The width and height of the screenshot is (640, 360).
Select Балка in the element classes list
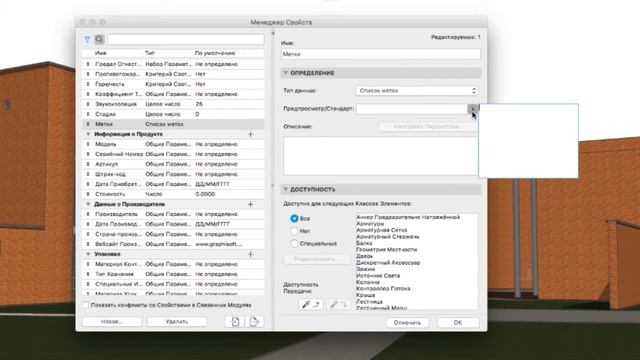364,243
